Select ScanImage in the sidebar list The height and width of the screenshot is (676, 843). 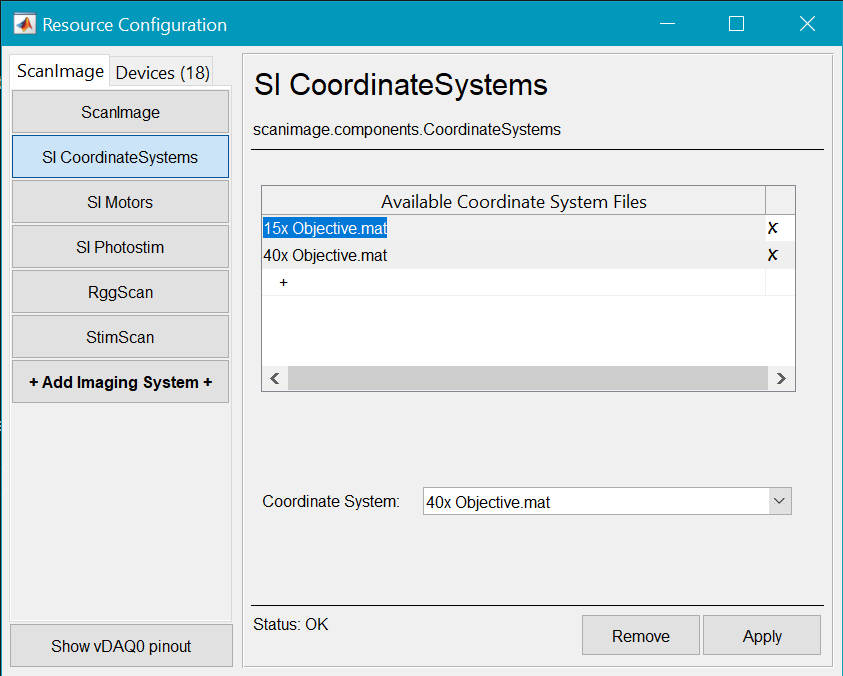pos(120,112)
